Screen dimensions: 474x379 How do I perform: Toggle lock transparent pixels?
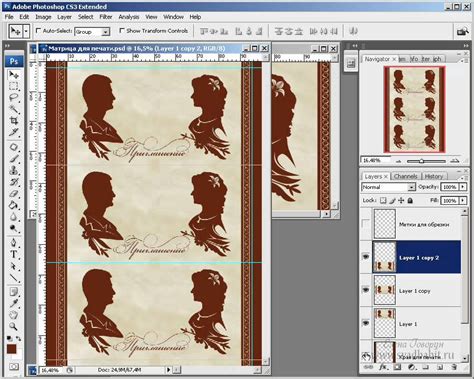pos(383,200)
